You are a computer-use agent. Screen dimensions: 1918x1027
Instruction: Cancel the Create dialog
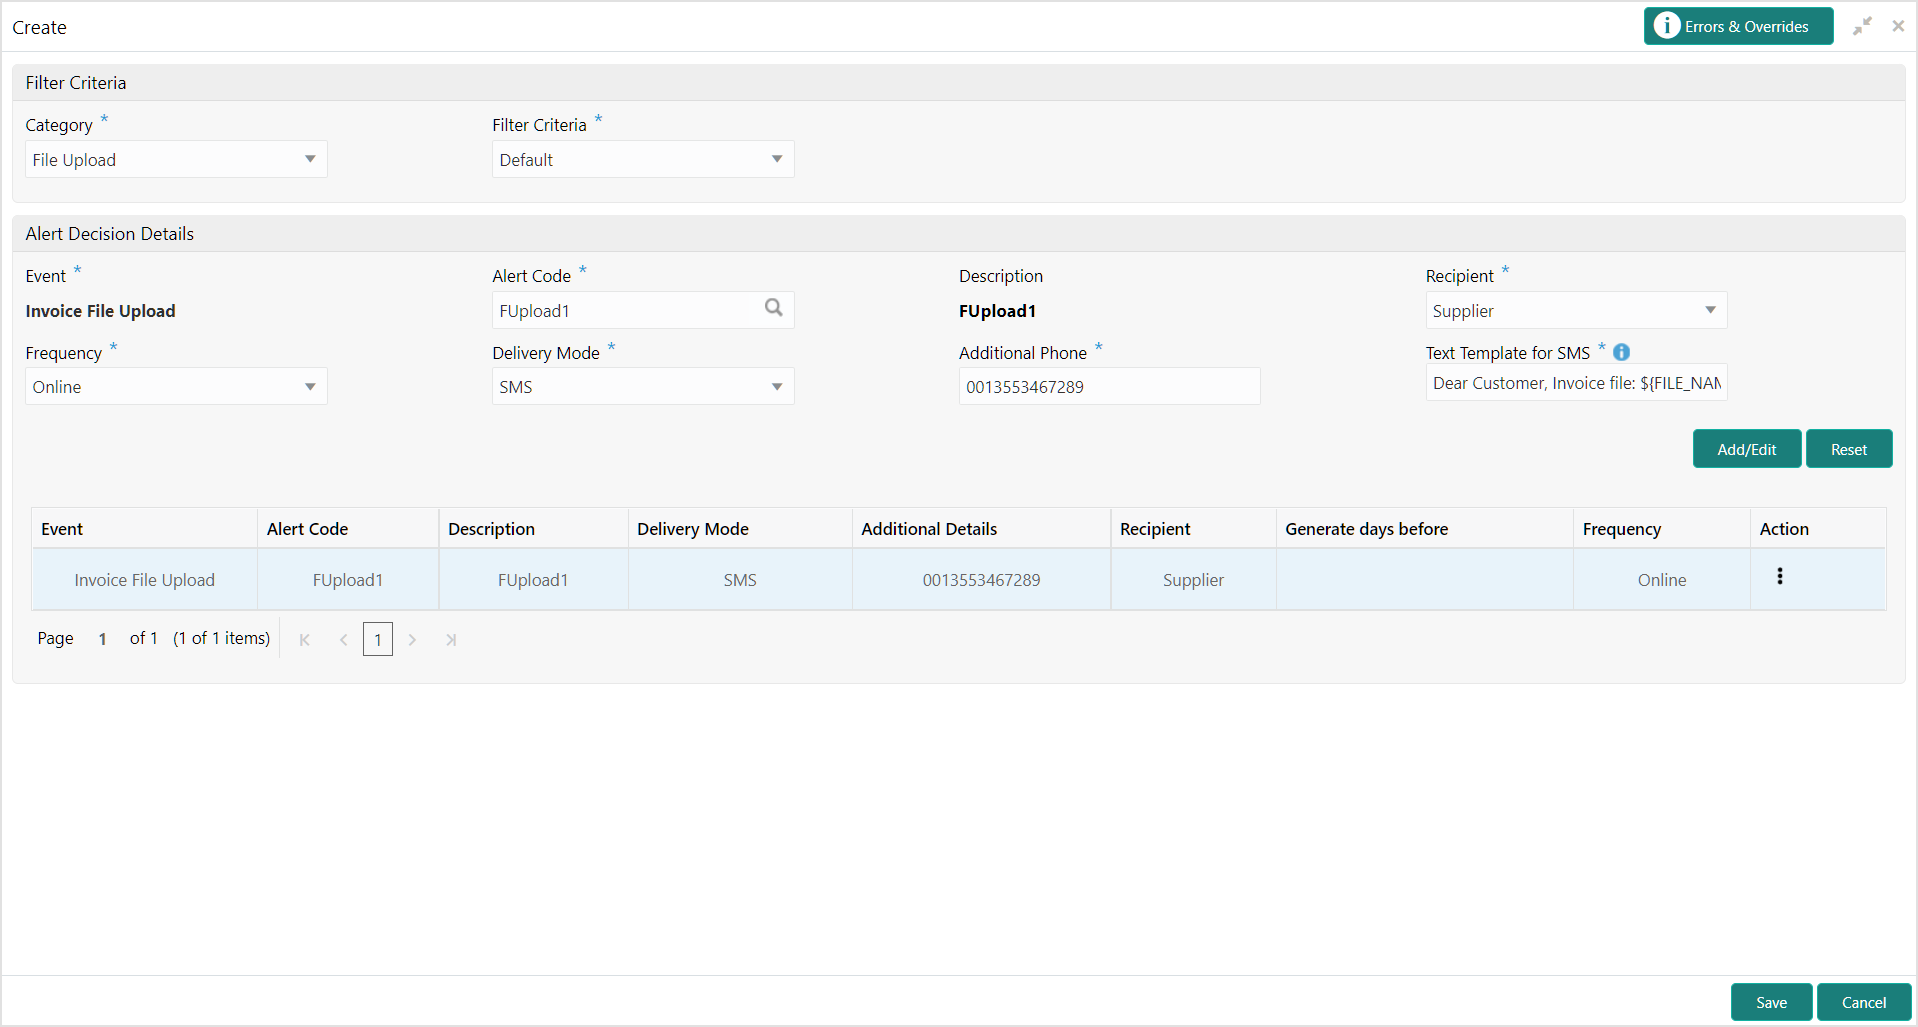coord(1864,1002)
